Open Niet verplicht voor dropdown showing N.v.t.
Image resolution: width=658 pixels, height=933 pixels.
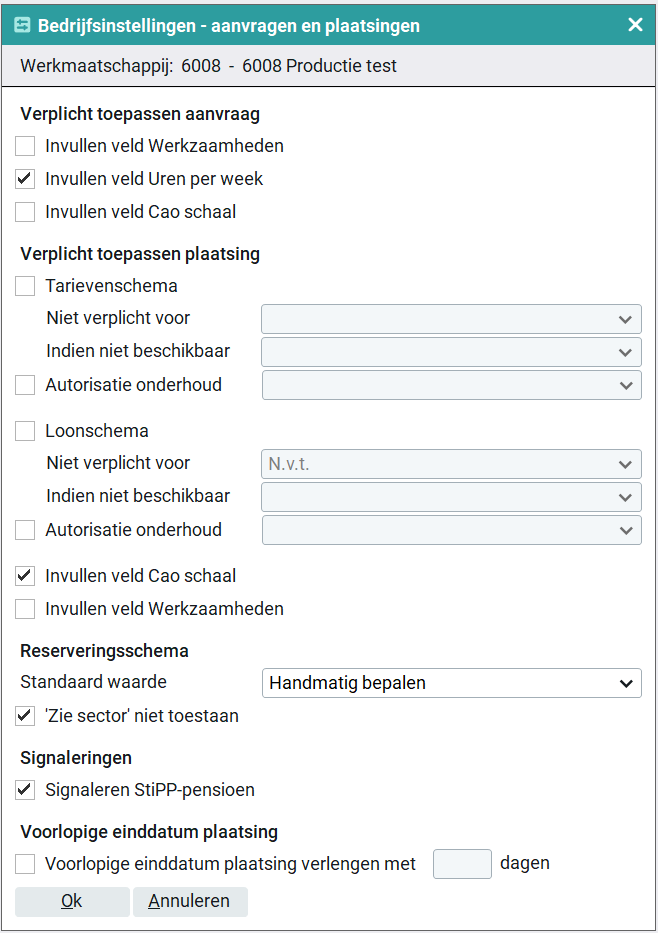click(451, 464)
